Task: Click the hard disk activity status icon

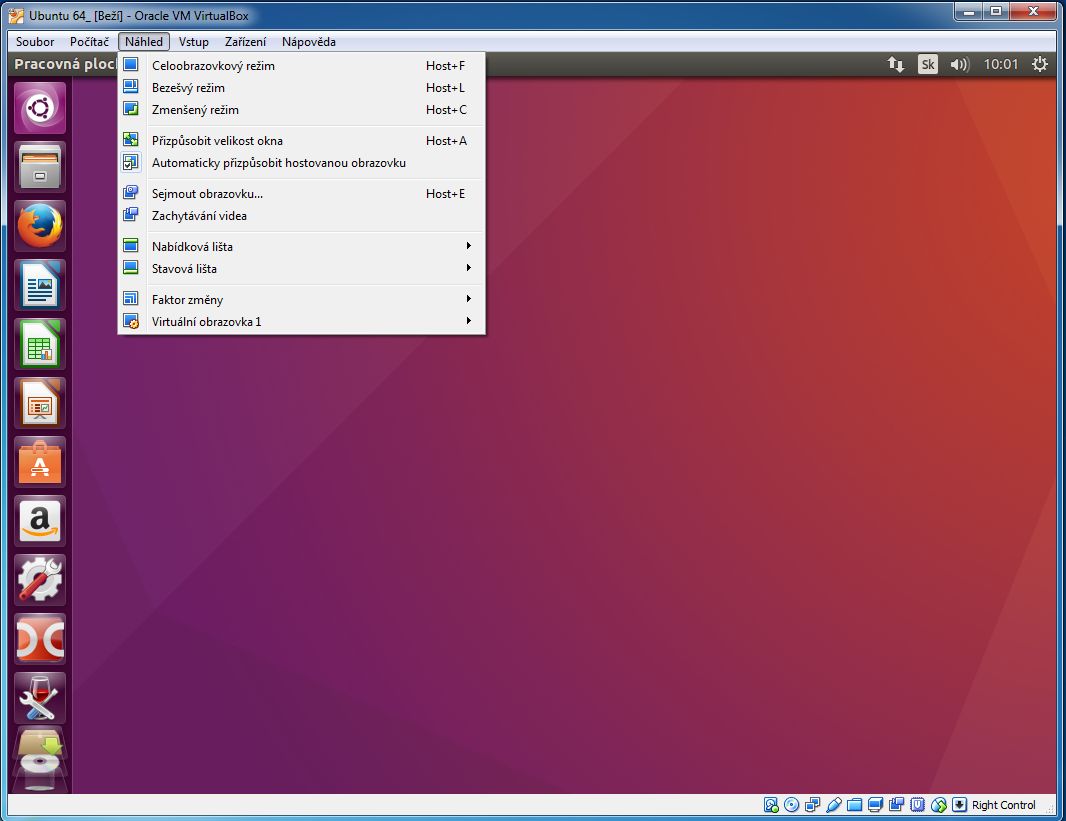Action: click(771, 805)
